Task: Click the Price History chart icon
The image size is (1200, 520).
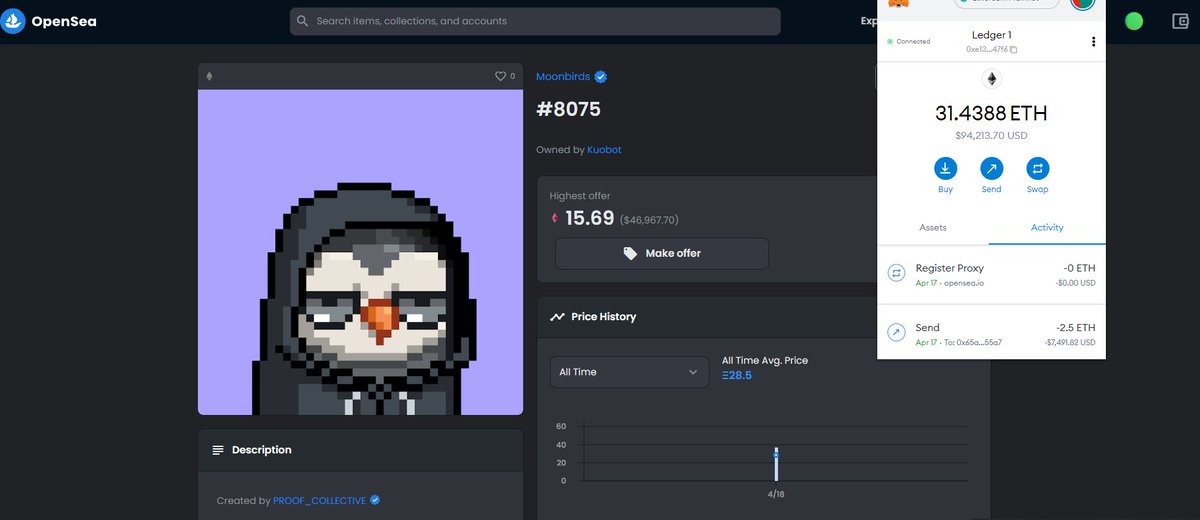Action: (557, 317)
